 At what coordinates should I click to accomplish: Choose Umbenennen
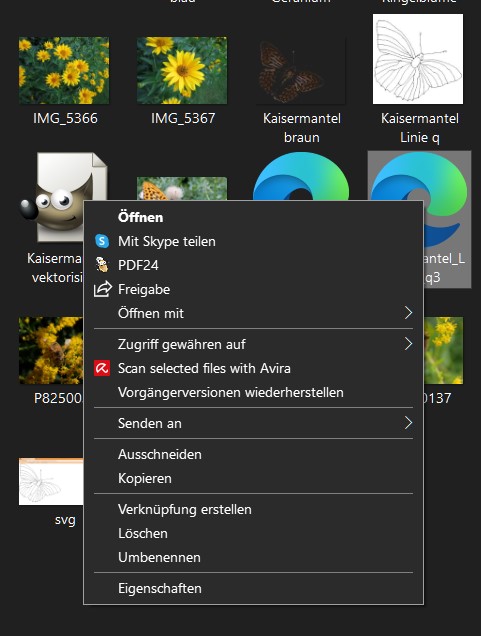pyautogui.click(x=253, y=557)
